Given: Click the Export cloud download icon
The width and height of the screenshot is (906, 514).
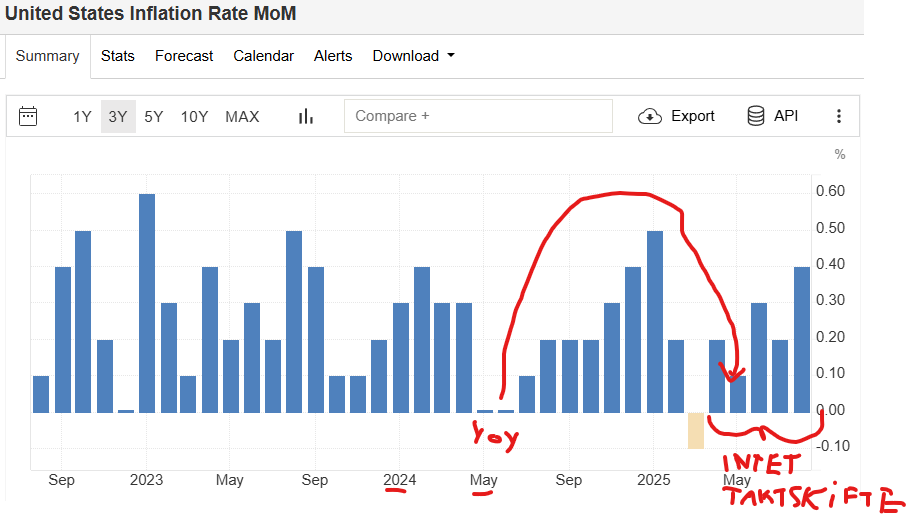Looking at the screenshot, I should coord(650,116).
